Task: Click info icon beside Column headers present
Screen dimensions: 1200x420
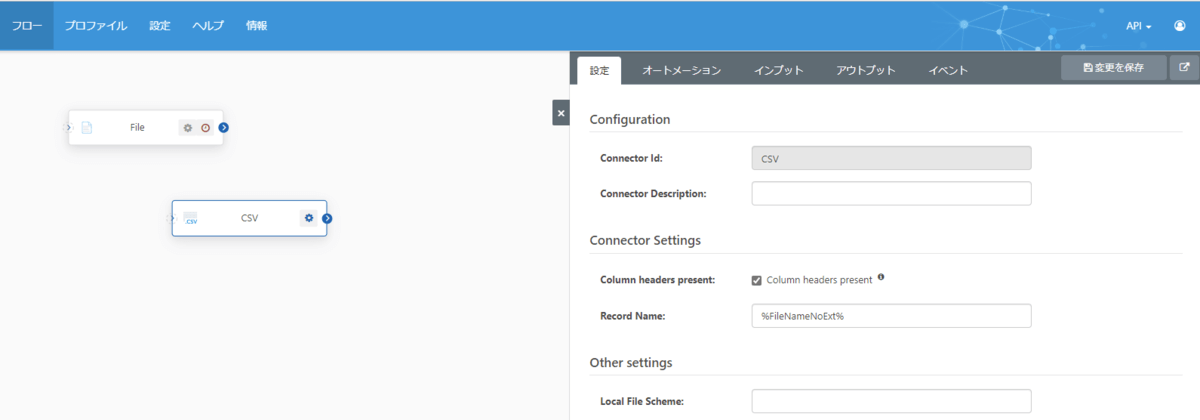Action: 881,278
